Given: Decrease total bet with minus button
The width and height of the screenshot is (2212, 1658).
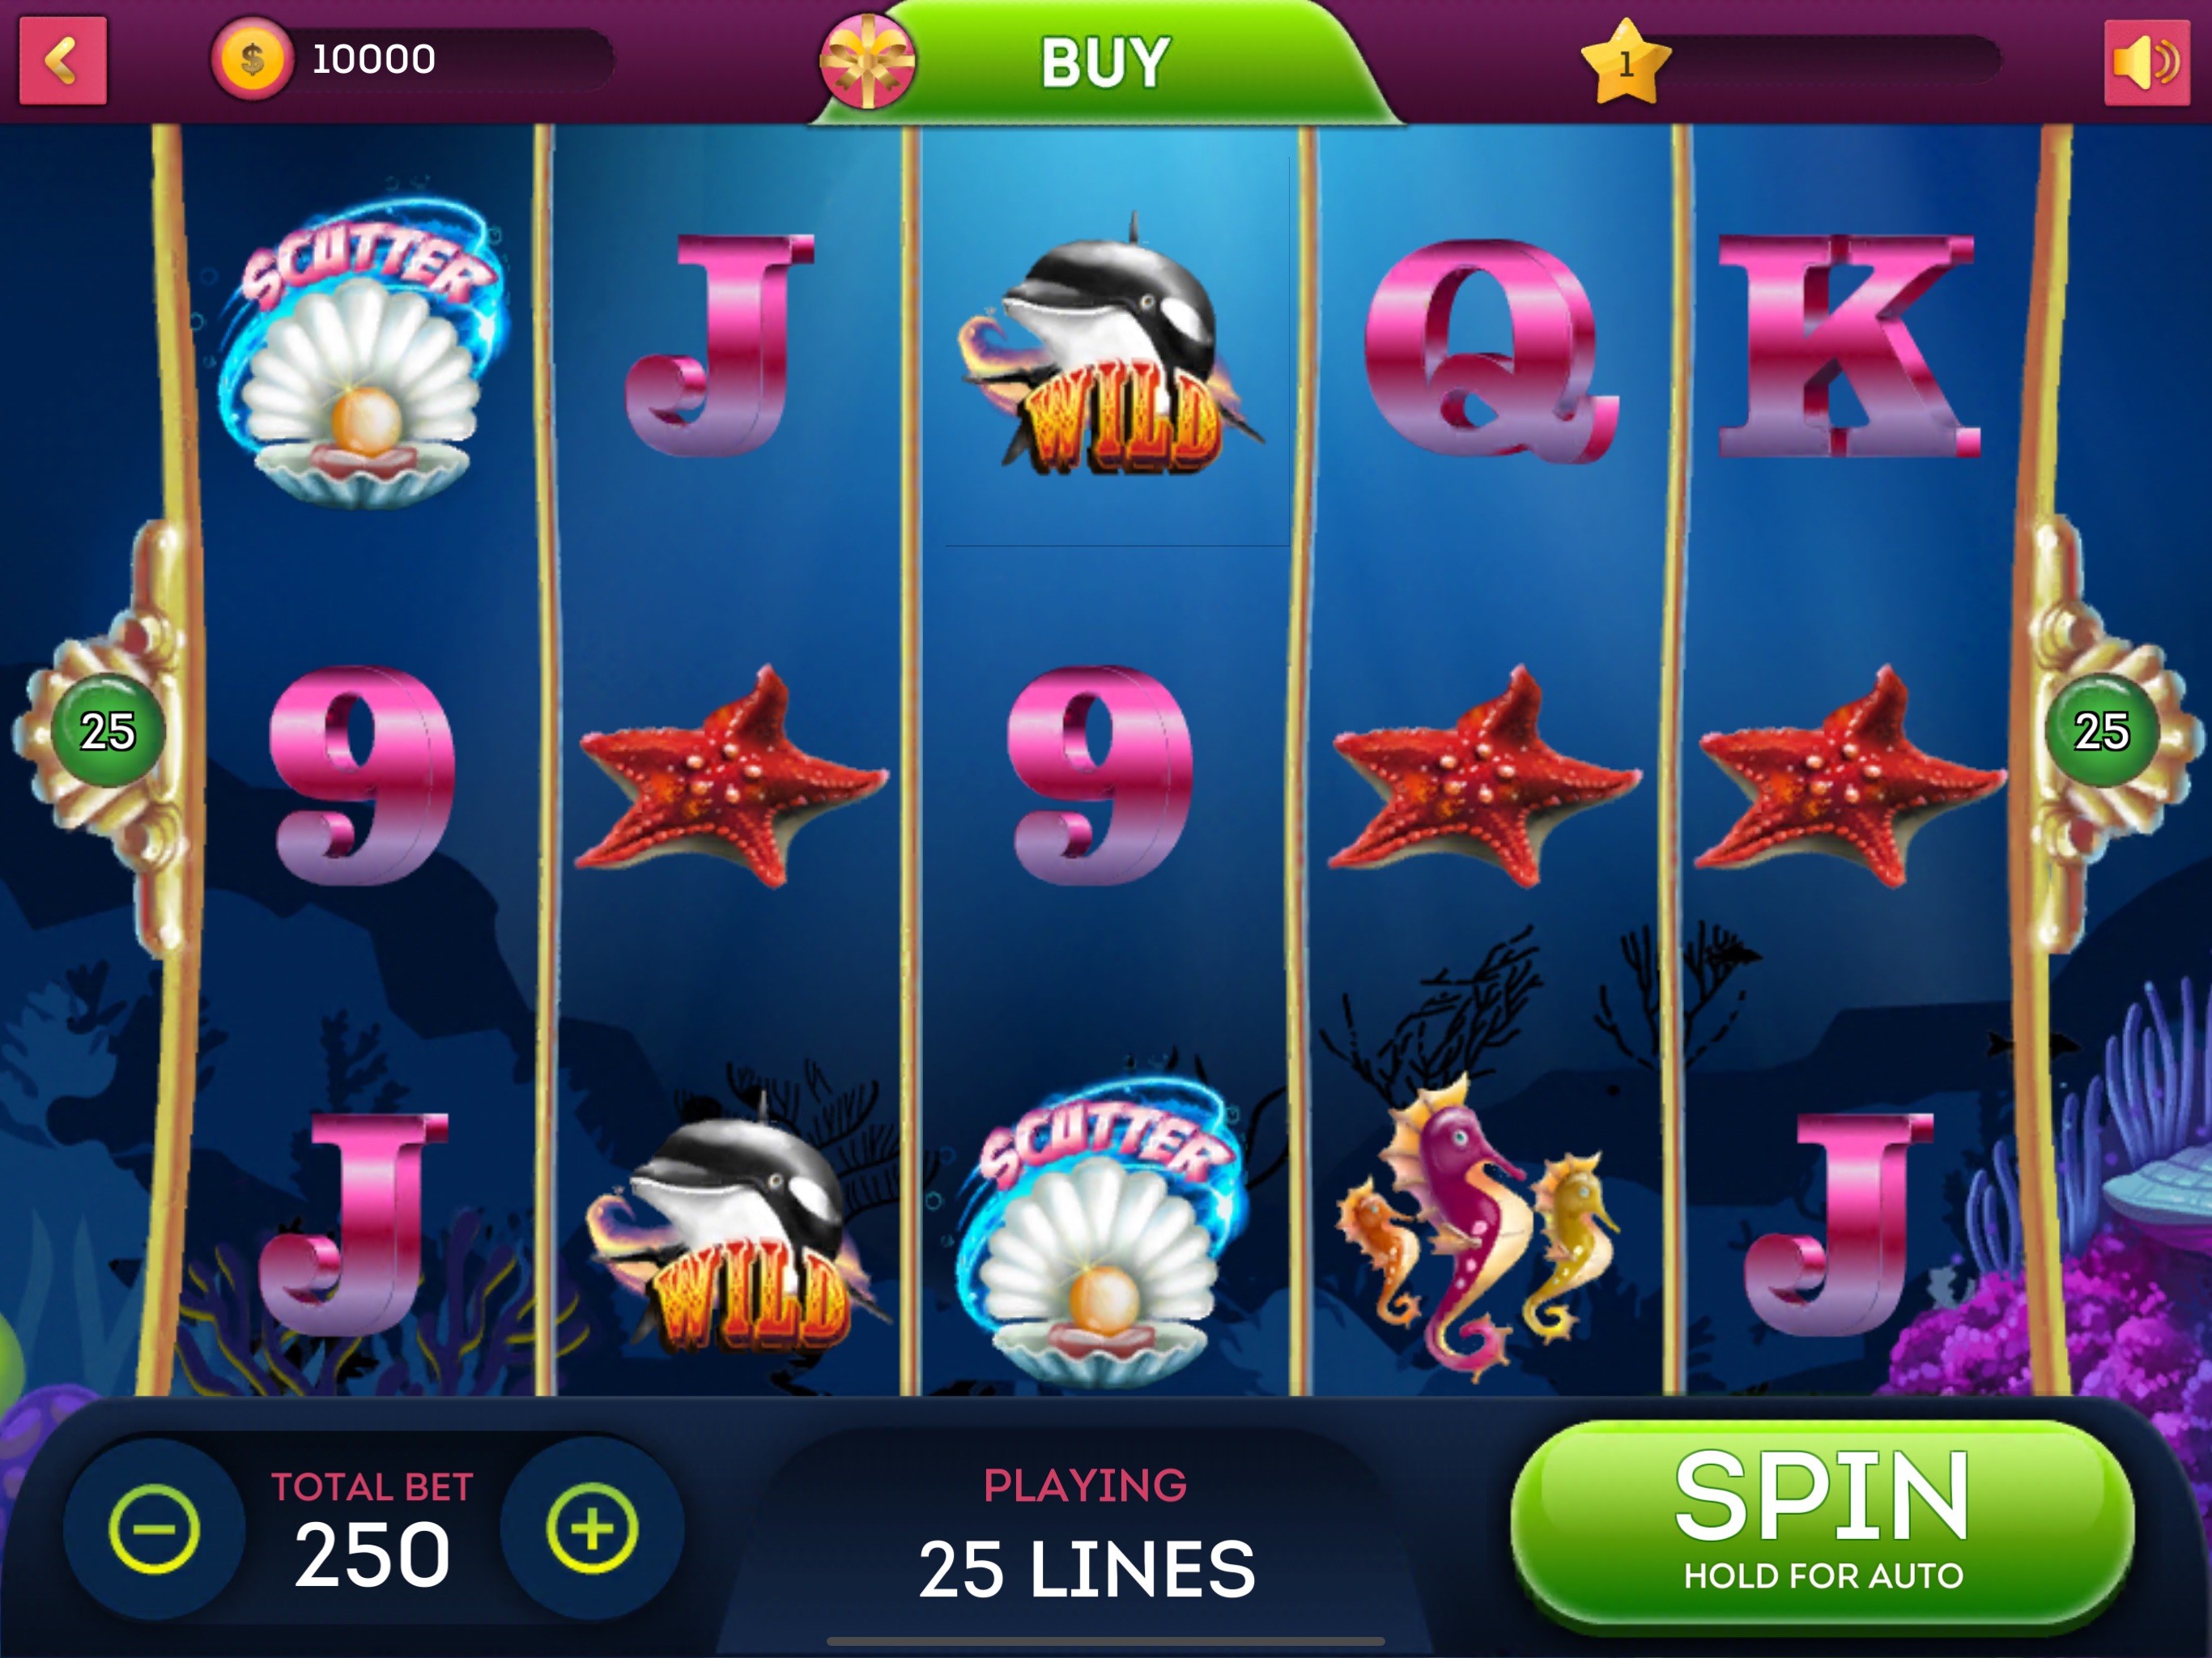Looking at the screenshot, I should [154, 1529].
